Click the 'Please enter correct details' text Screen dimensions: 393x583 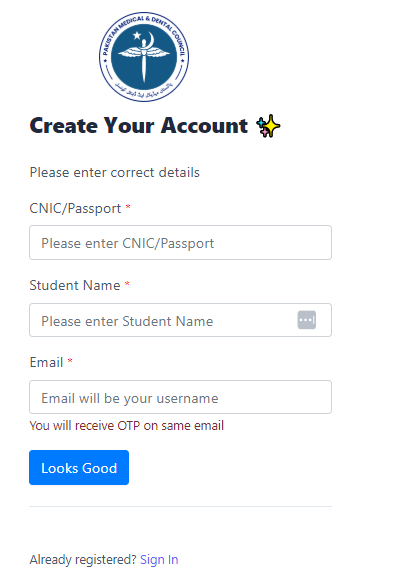pyautogui.click(x=115, y=173)
